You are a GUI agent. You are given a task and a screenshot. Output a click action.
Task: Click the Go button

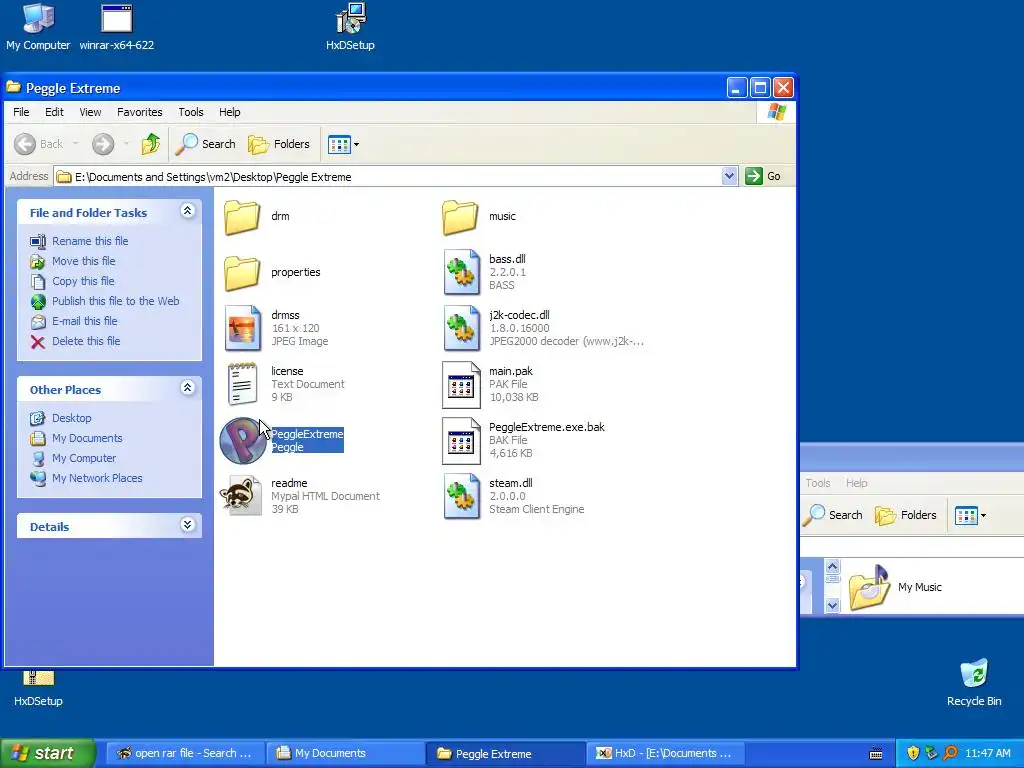point(763,176)
